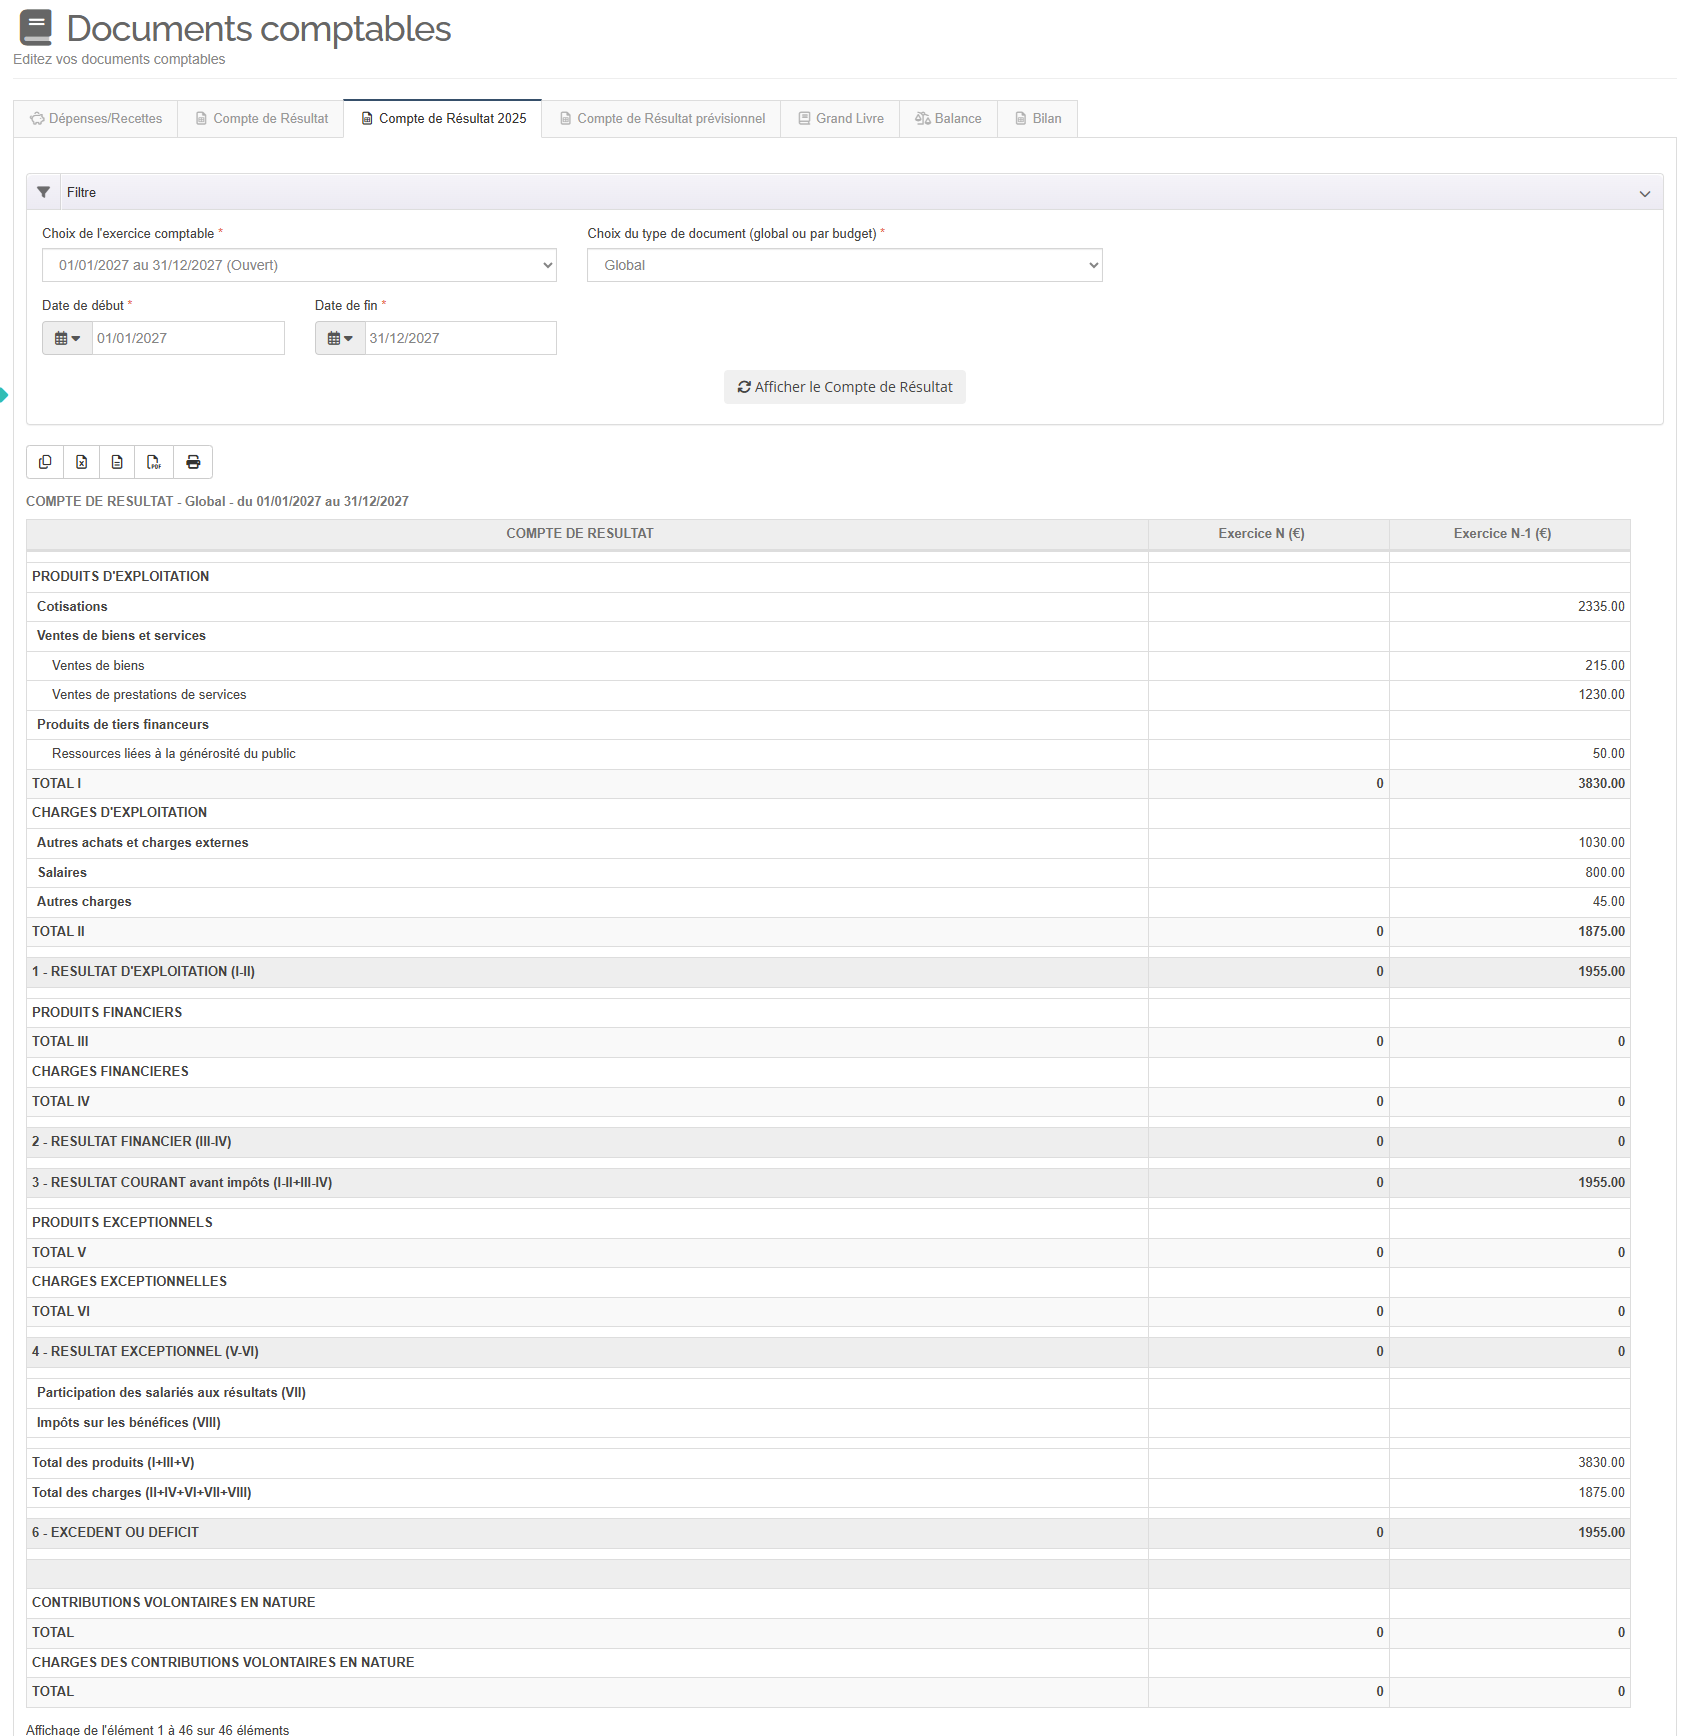Print the Compte de Résultat table
The width and height of the screenshot is (1688, 1736).
coord(193,462)
